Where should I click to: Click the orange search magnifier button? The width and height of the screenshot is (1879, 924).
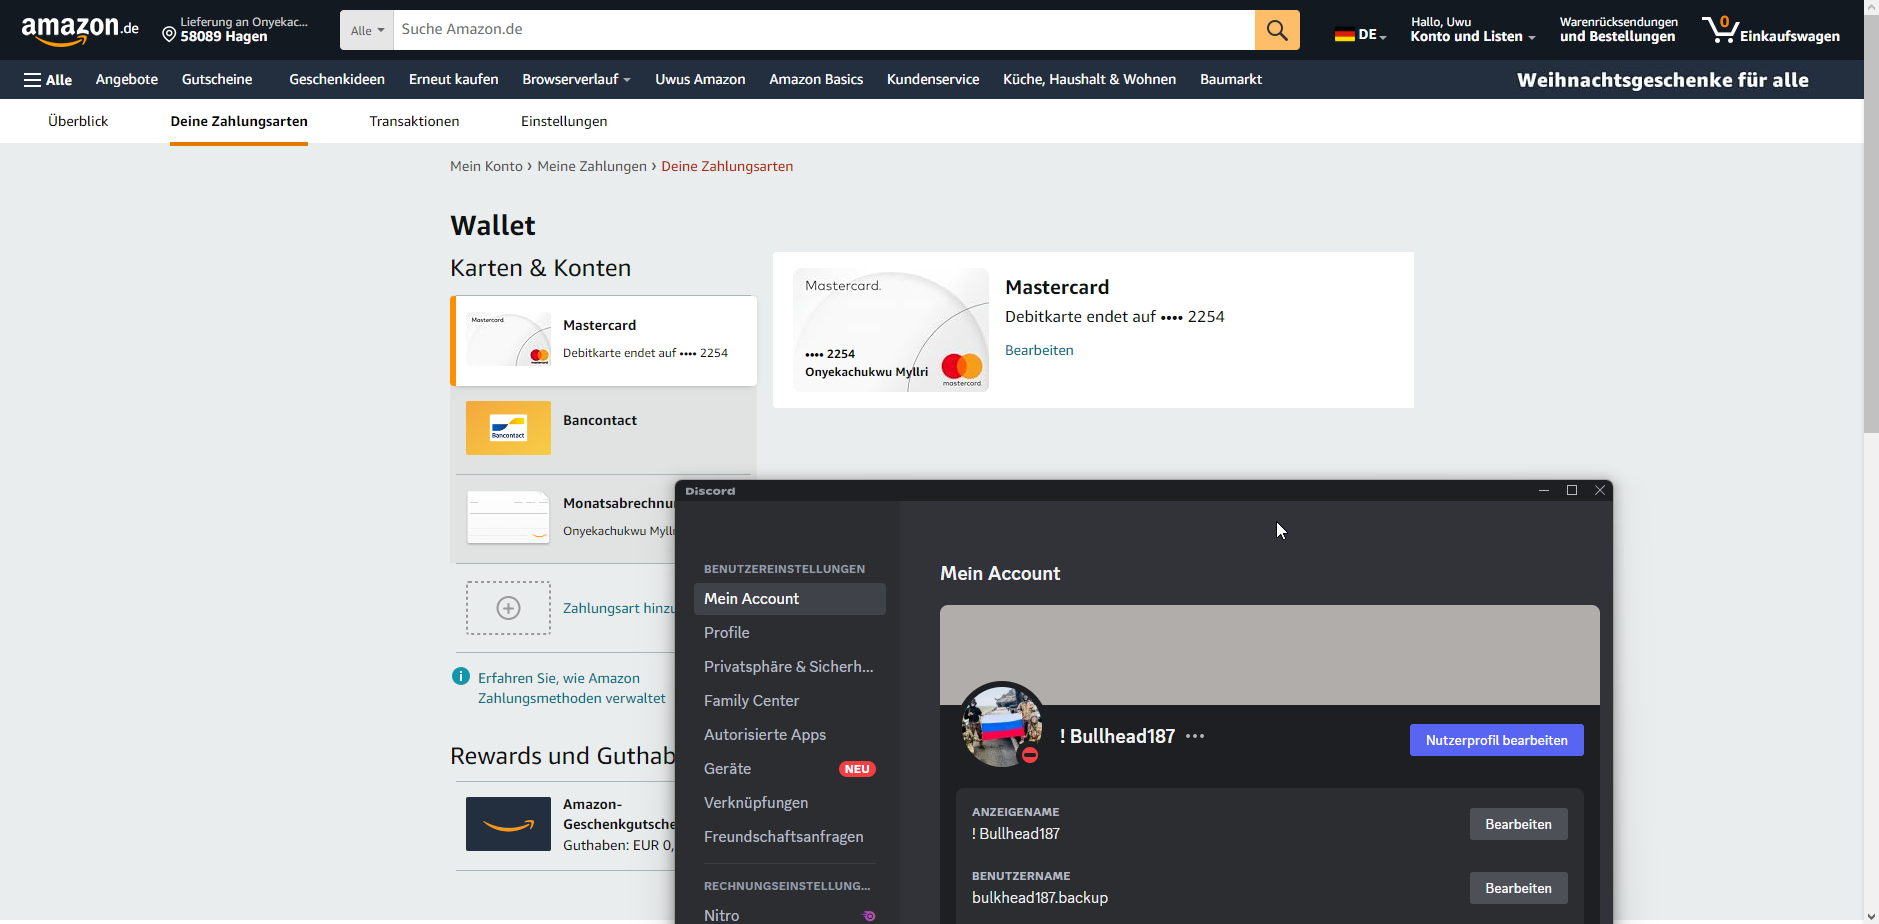[x=1277, y=30]
